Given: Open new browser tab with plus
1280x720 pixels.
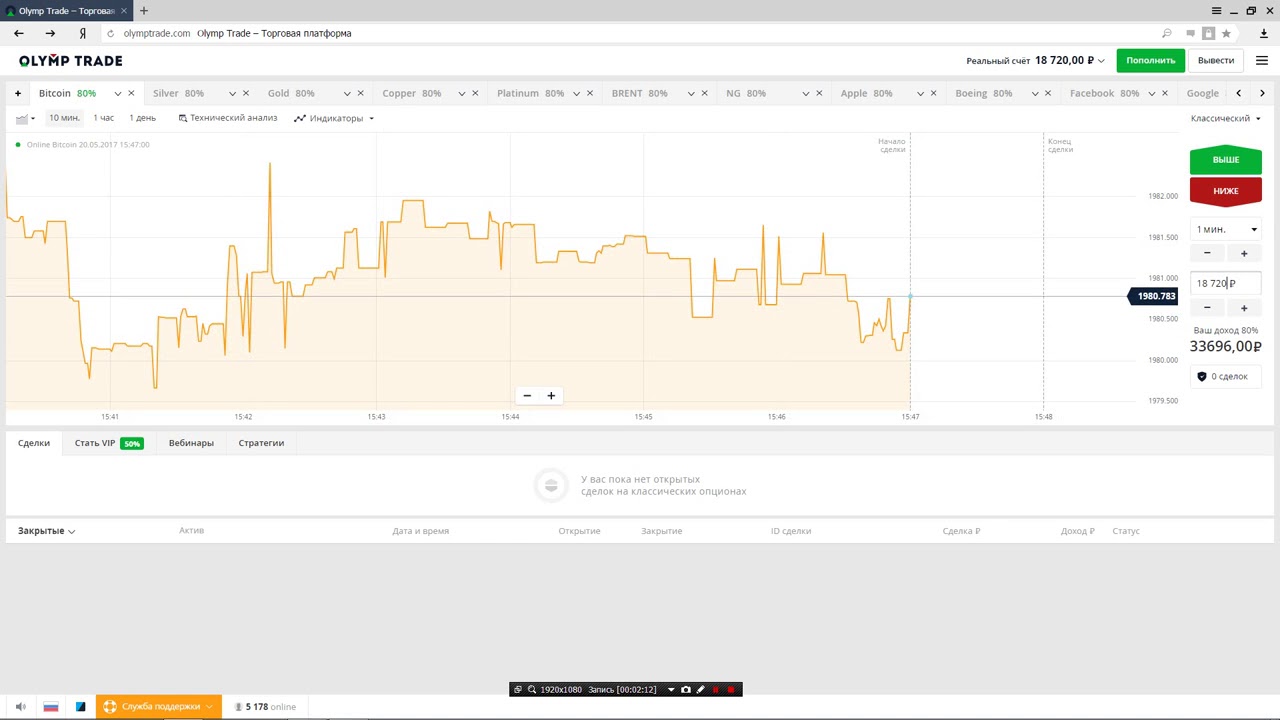Looking at the screenshot, I should click(x=144, y=11).
